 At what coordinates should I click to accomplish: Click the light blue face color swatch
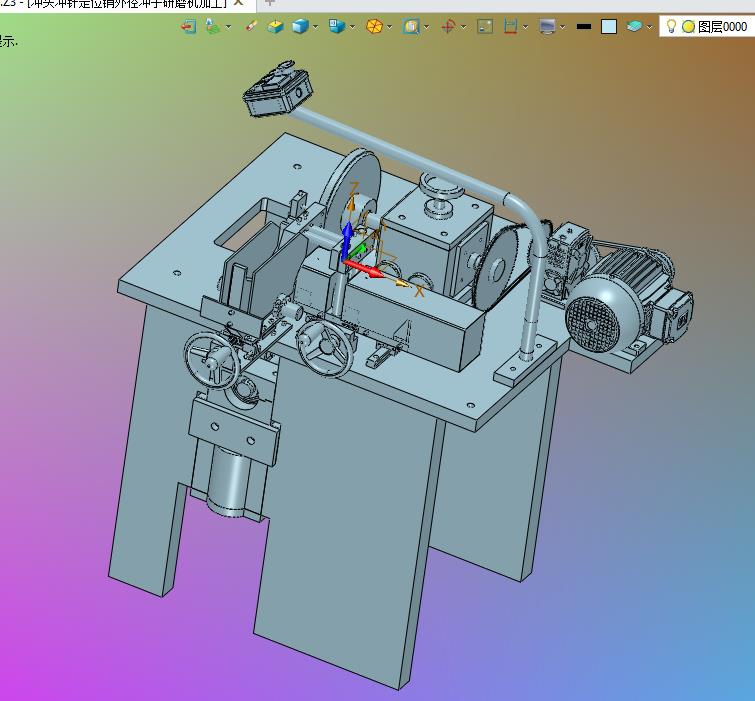[609, 26]
